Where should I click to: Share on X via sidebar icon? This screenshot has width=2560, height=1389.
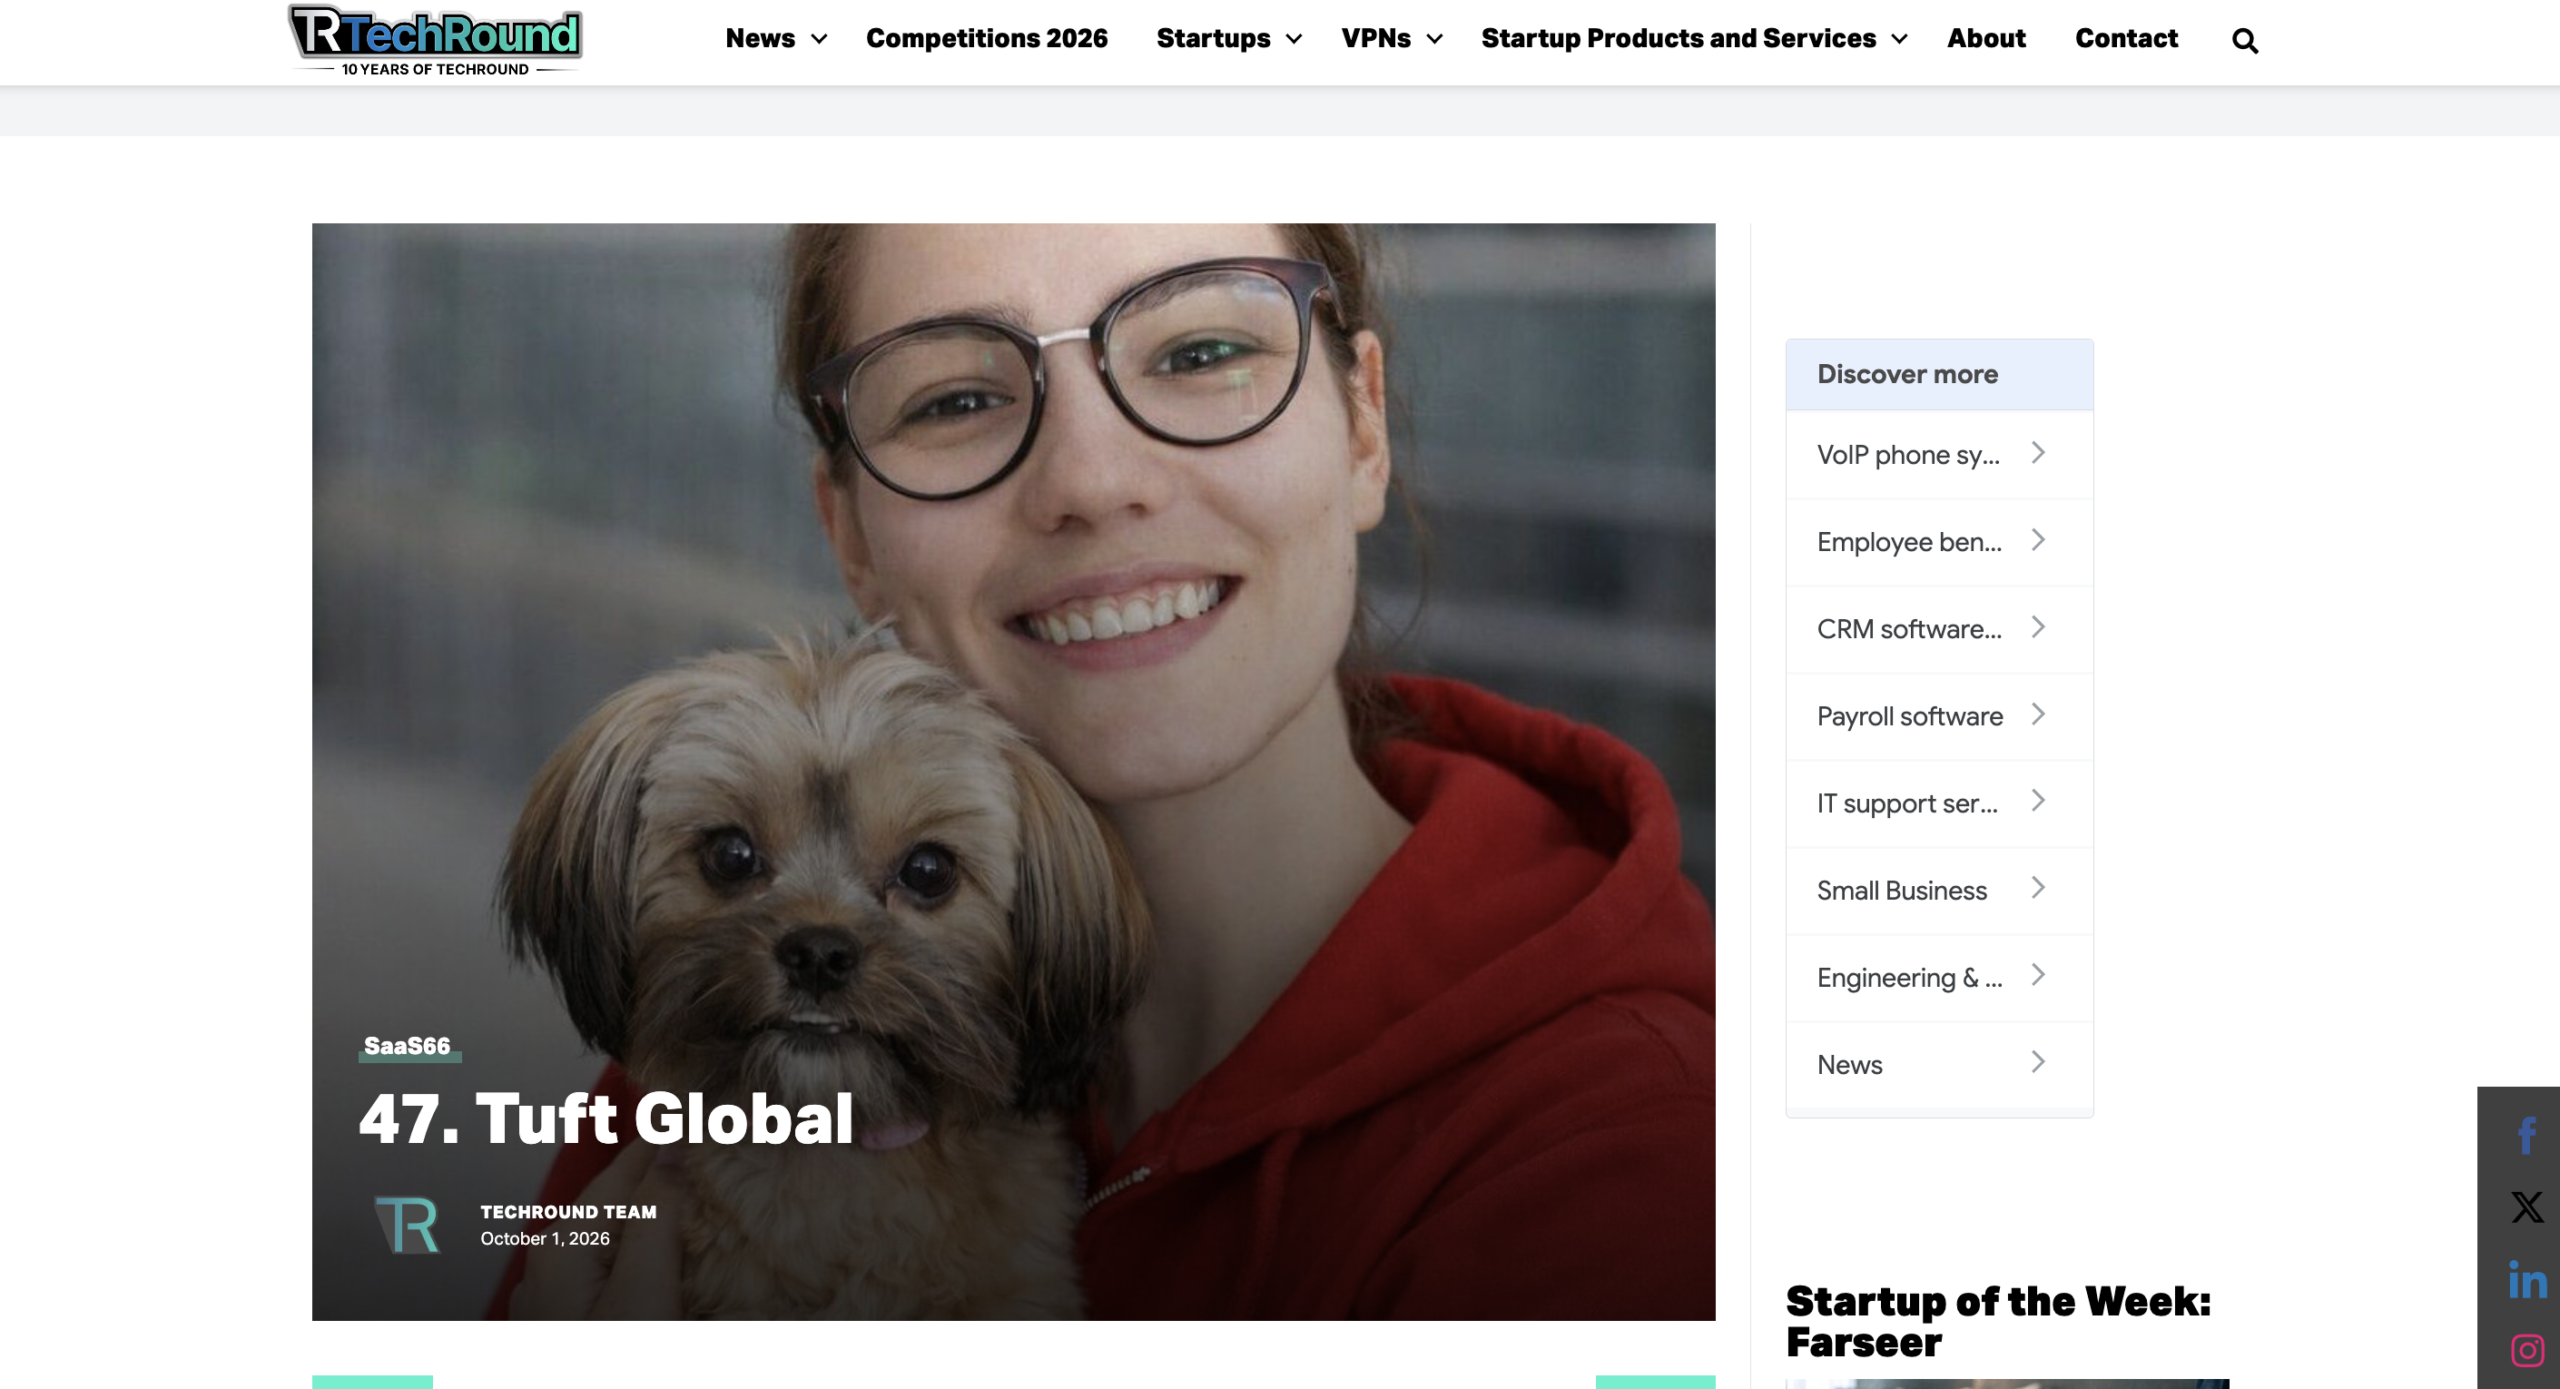pos(2526,1207)
